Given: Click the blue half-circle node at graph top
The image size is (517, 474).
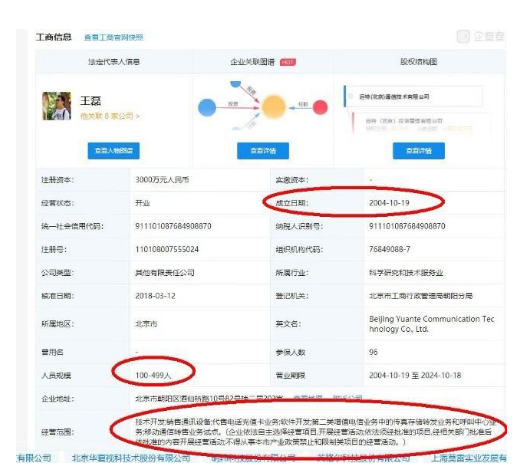Looking at the screenshot, I should pyautogui.click(x=235, y=83).
